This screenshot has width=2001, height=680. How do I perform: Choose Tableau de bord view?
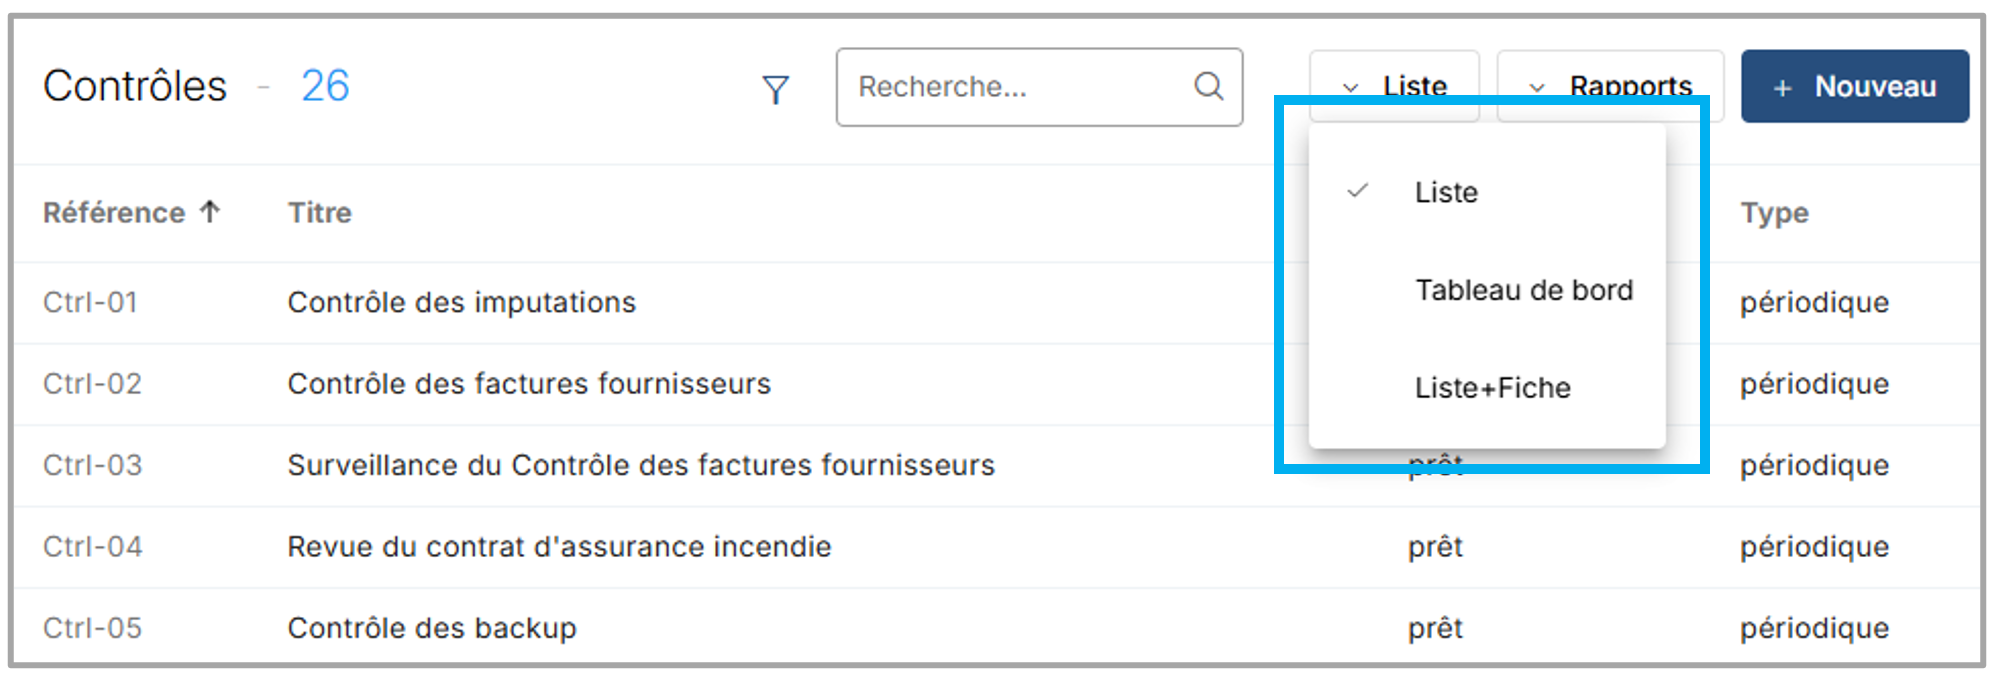click(1523, 290)
